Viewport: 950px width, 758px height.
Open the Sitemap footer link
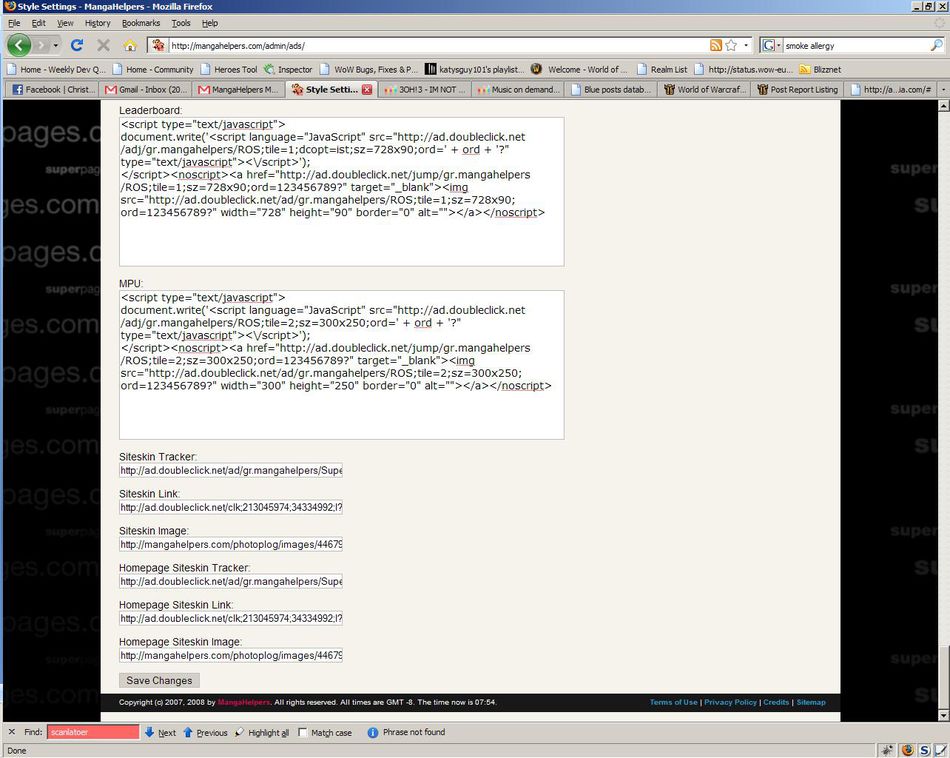811,702
